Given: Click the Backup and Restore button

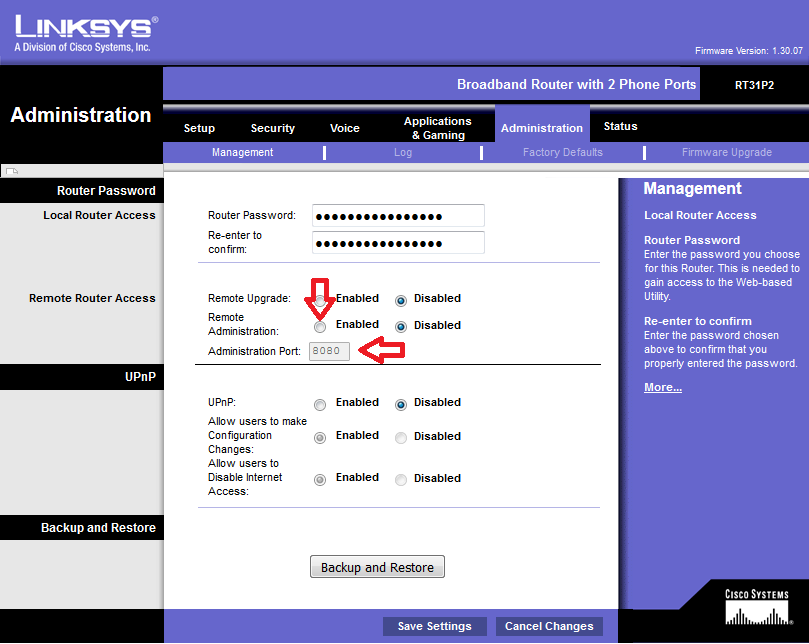Looking at the screenshot, I should tap(377, 567).
